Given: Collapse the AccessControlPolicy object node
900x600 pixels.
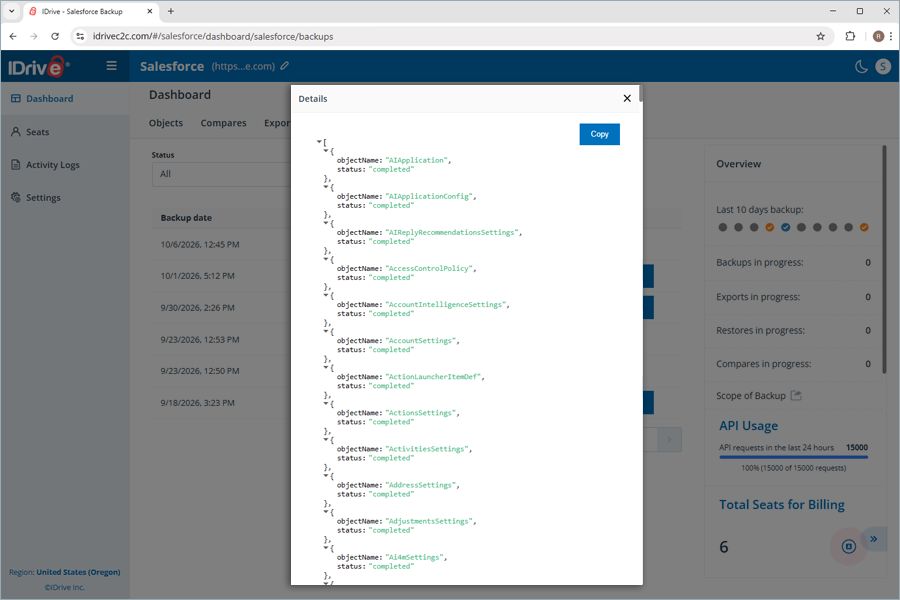Looking at the screenshot, I should tap(326, 259).
